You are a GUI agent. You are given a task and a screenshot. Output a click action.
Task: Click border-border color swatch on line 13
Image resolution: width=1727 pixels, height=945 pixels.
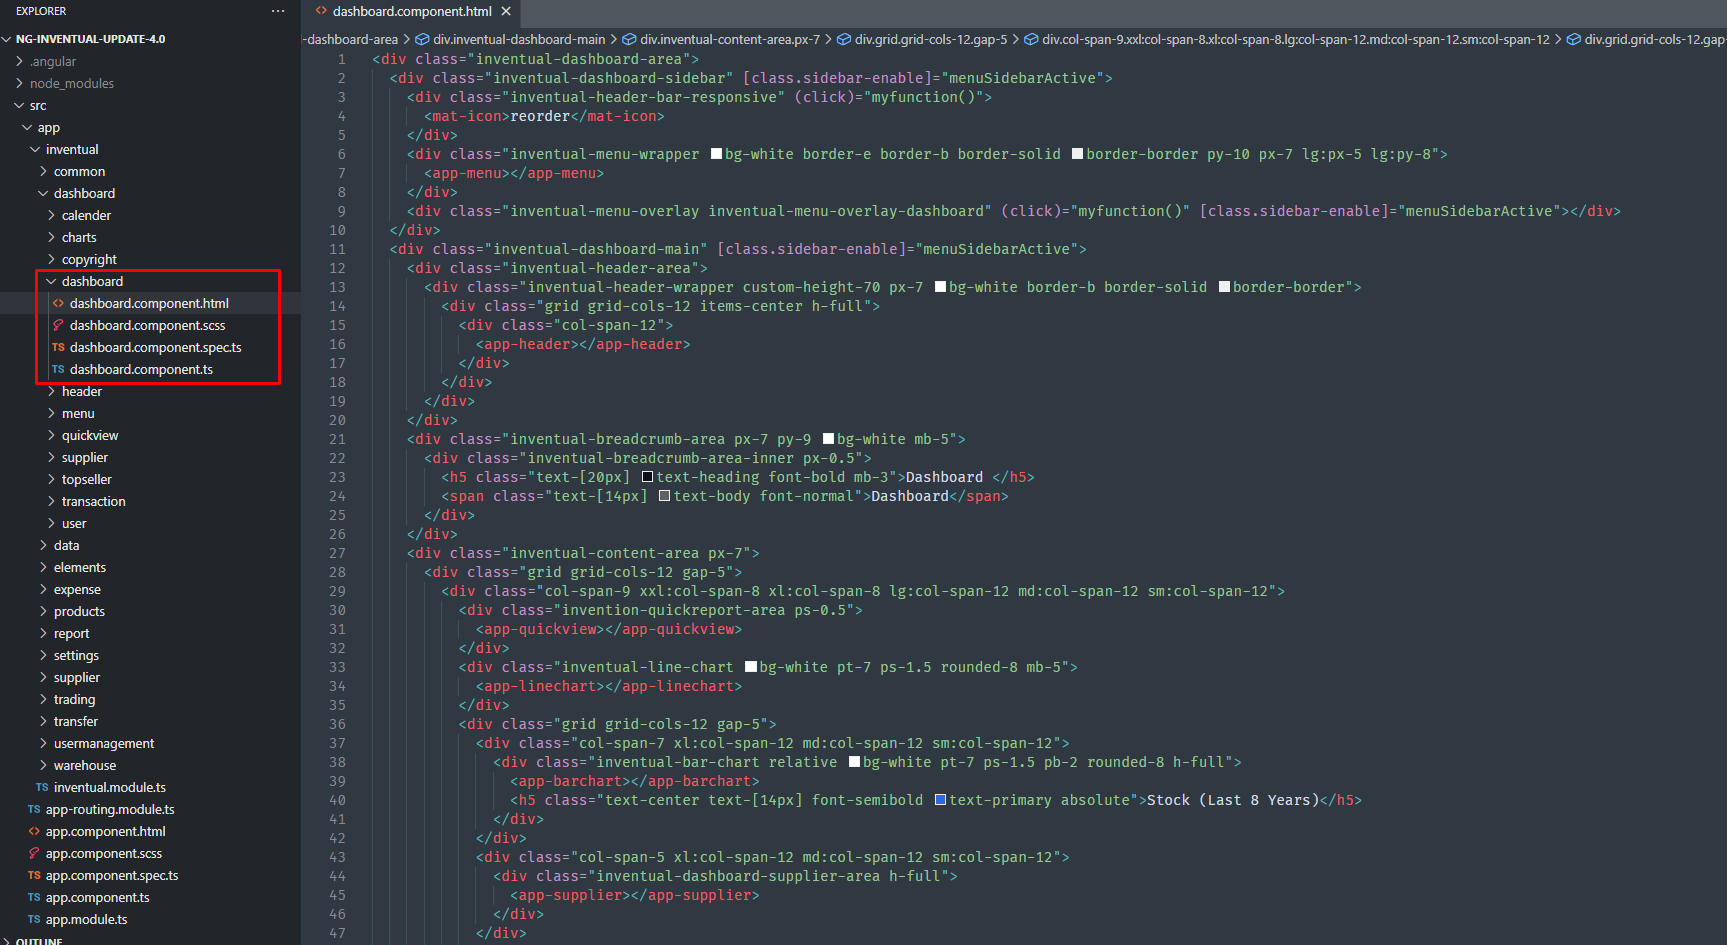[1224, 287]
